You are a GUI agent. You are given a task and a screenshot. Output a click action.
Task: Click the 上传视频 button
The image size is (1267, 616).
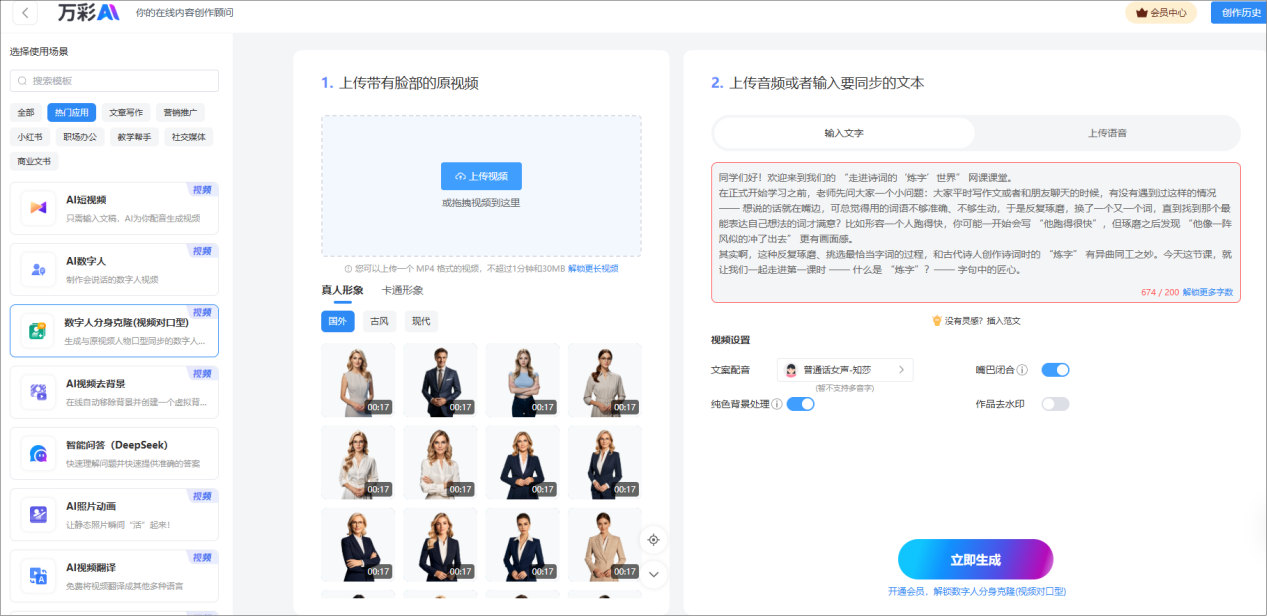click(481, 176)
